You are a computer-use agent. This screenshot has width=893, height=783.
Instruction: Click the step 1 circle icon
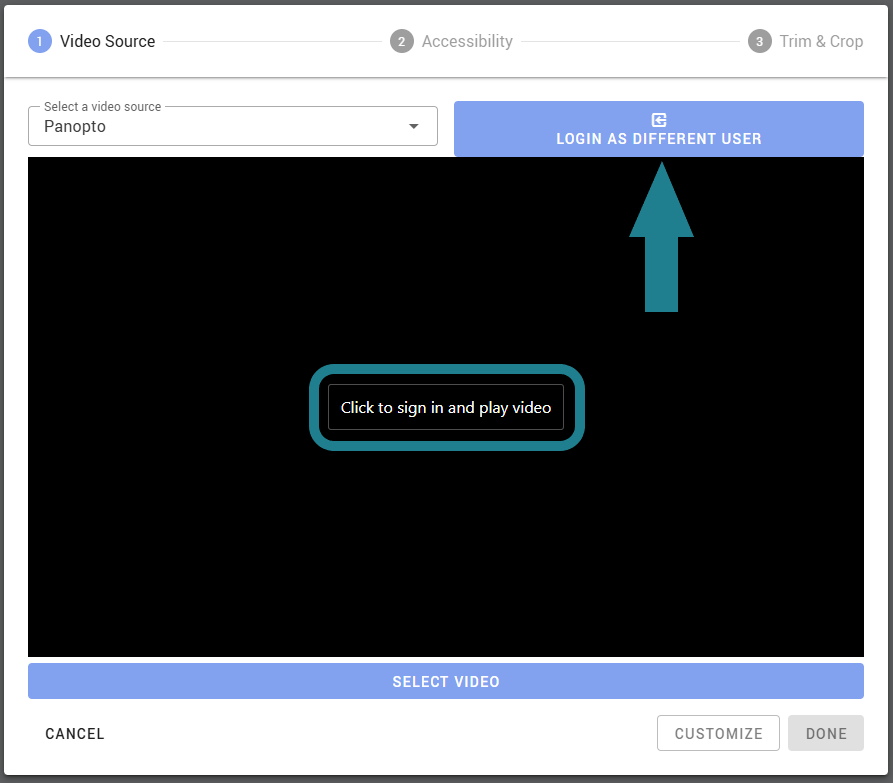(40, 41)
